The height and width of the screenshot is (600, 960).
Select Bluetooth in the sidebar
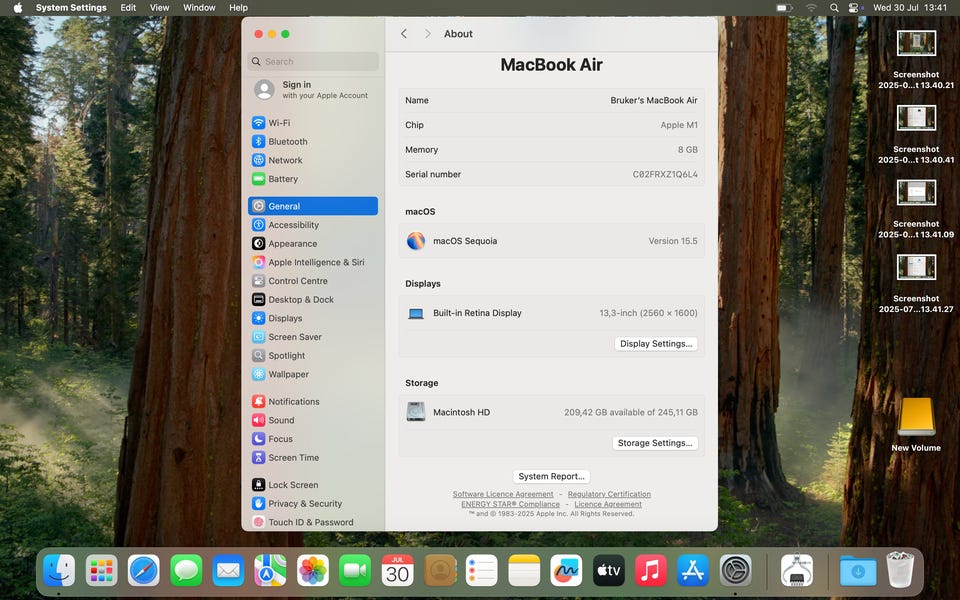pyautogui.click(x=287, y=142)
